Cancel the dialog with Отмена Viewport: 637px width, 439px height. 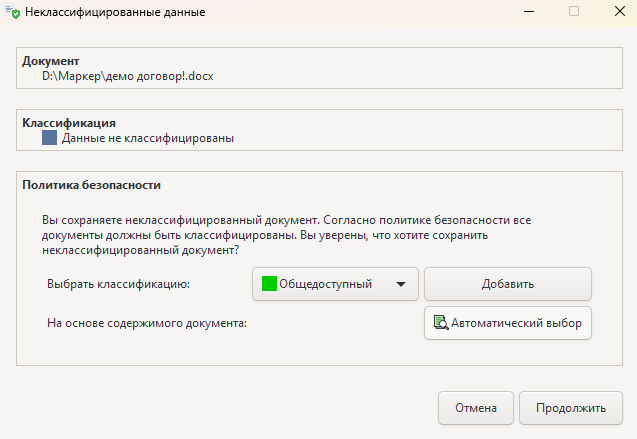tap(476, 408)
